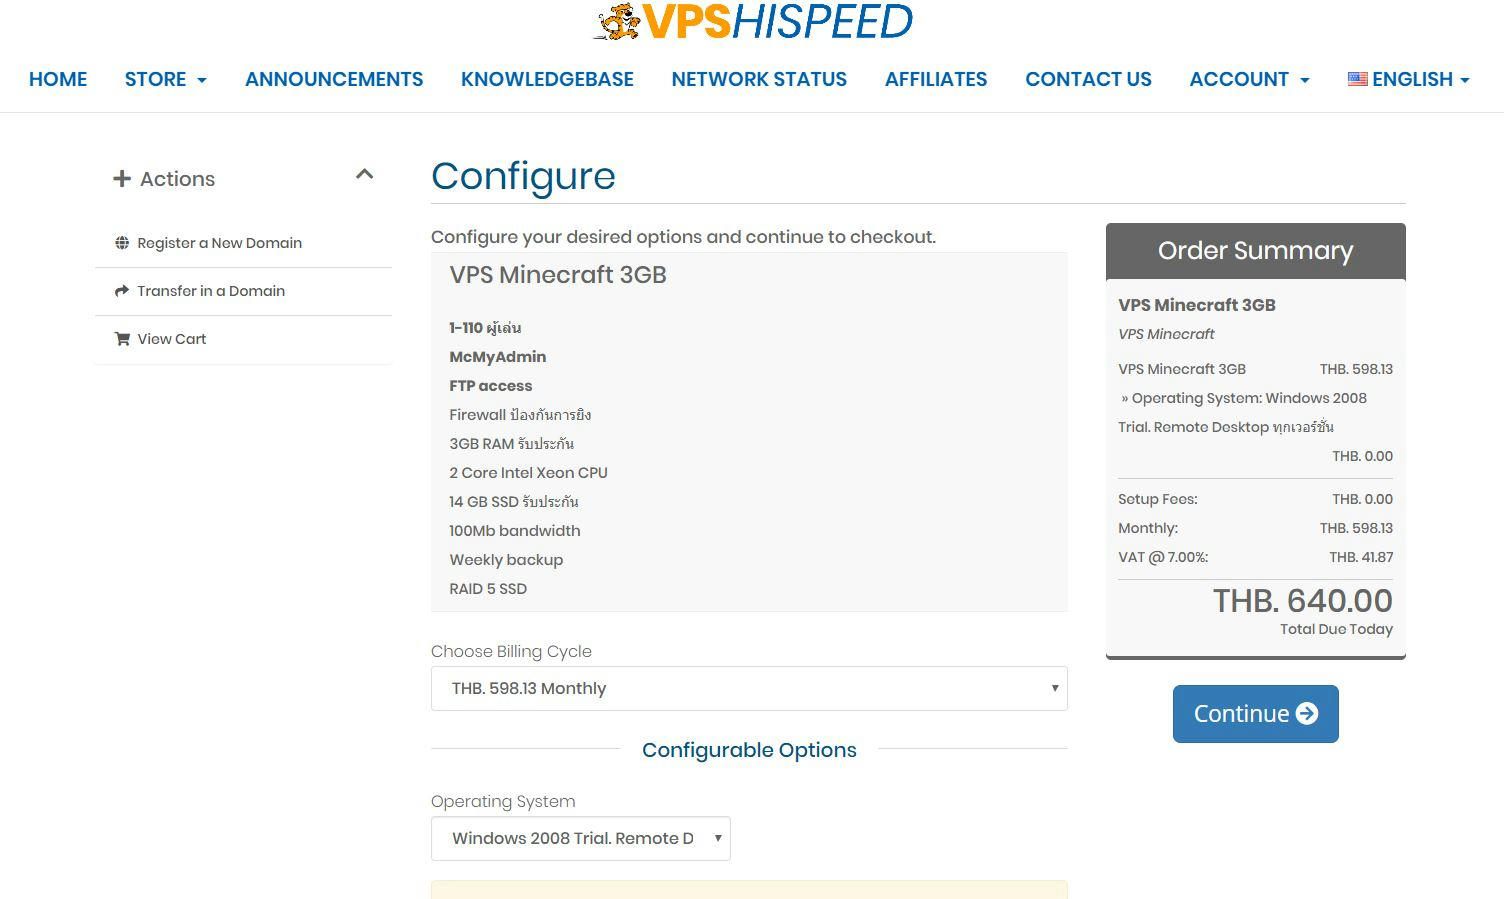
Task: Expand the ACCOUNT menu
Action: (x=1249, y=79)
